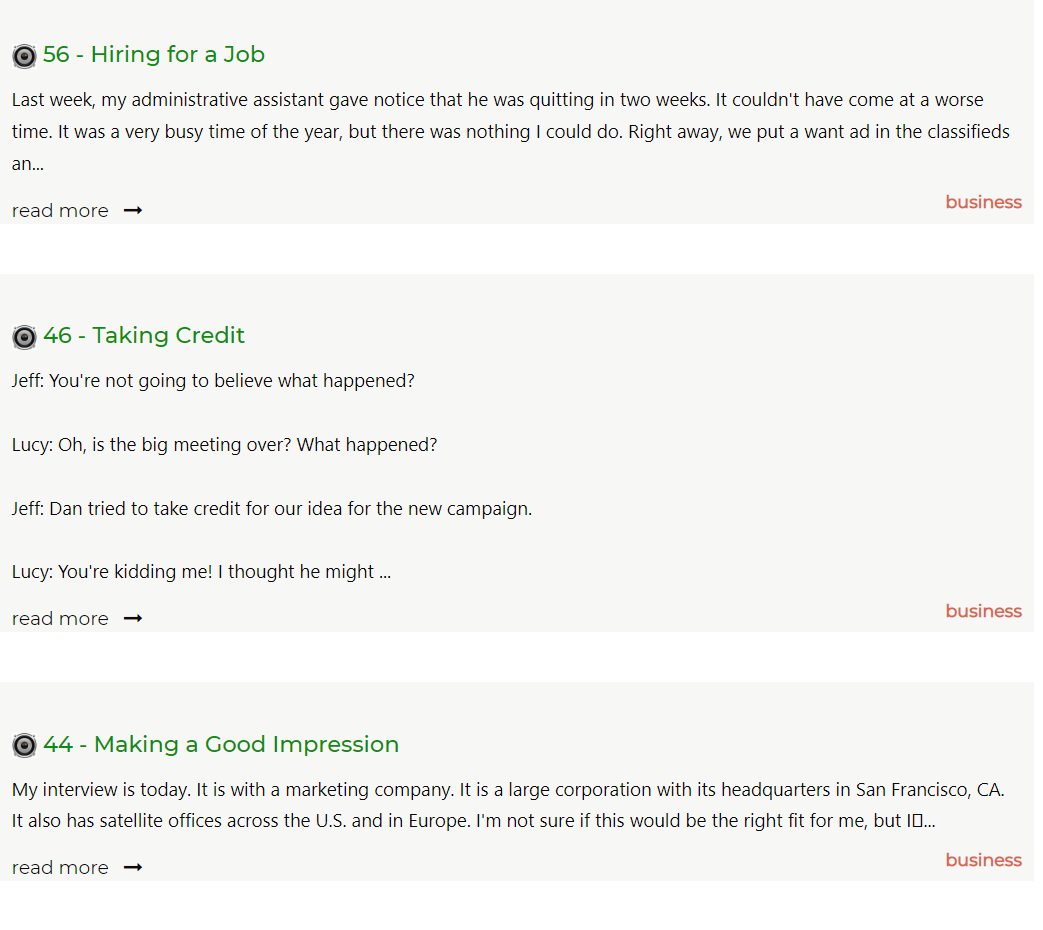Select business tag on Making a Good Impression
This screenshot has height=930, width=1043.
(983, 860)
